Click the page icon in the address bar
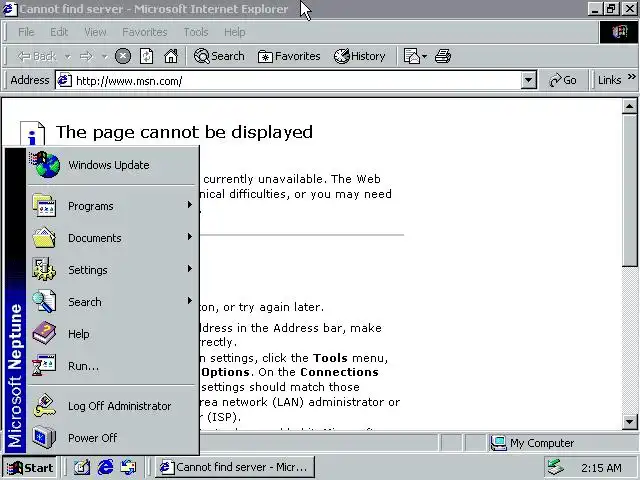 [64, 80]
